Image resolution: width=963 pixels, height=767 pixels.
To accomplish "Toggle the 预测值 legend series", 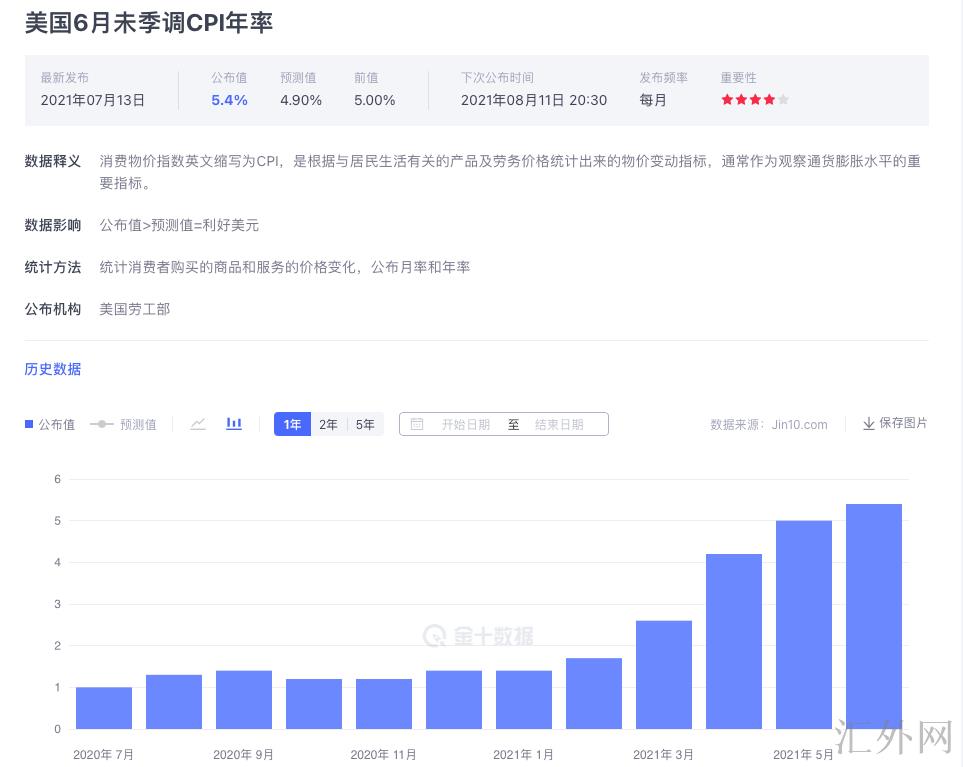I will click(x=123, y=424).
